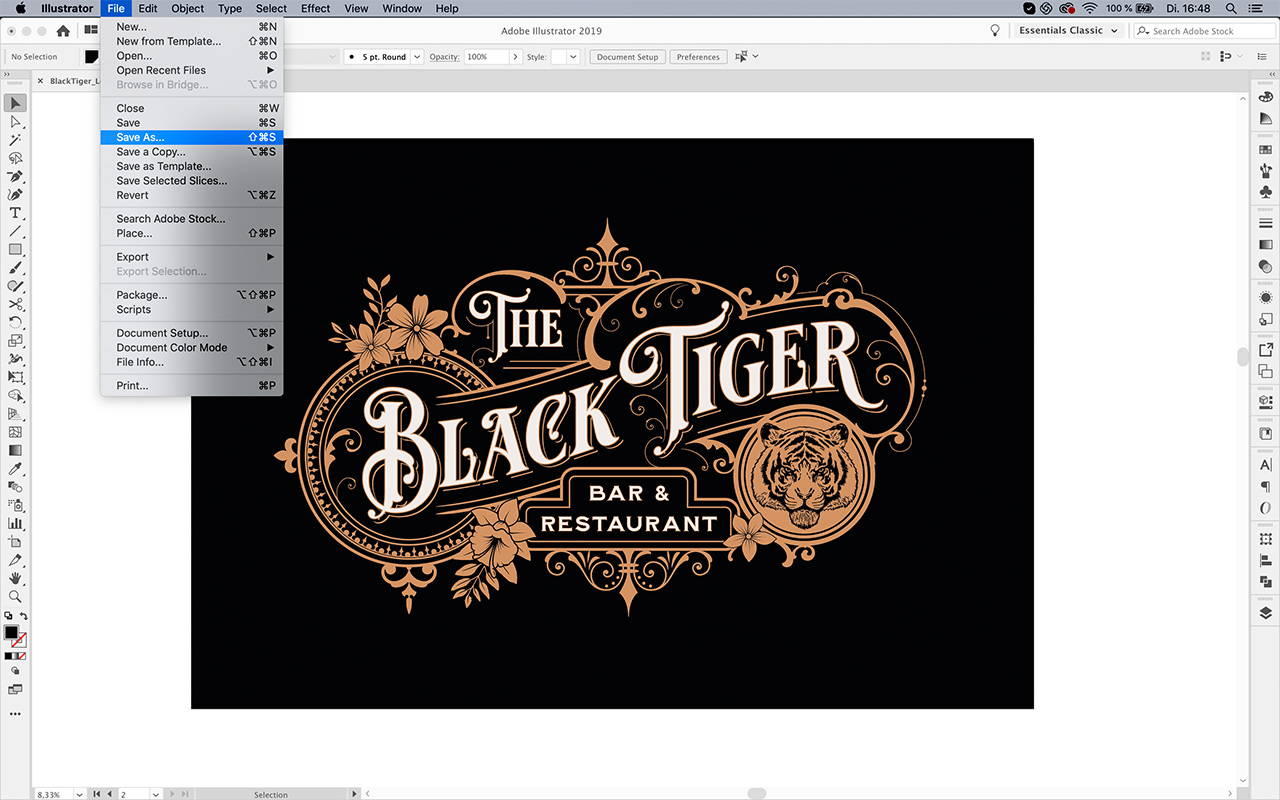Viewport: 1280px width, 800px height.
Task: Click Place... in the File menu
Action: coord(190,233)
